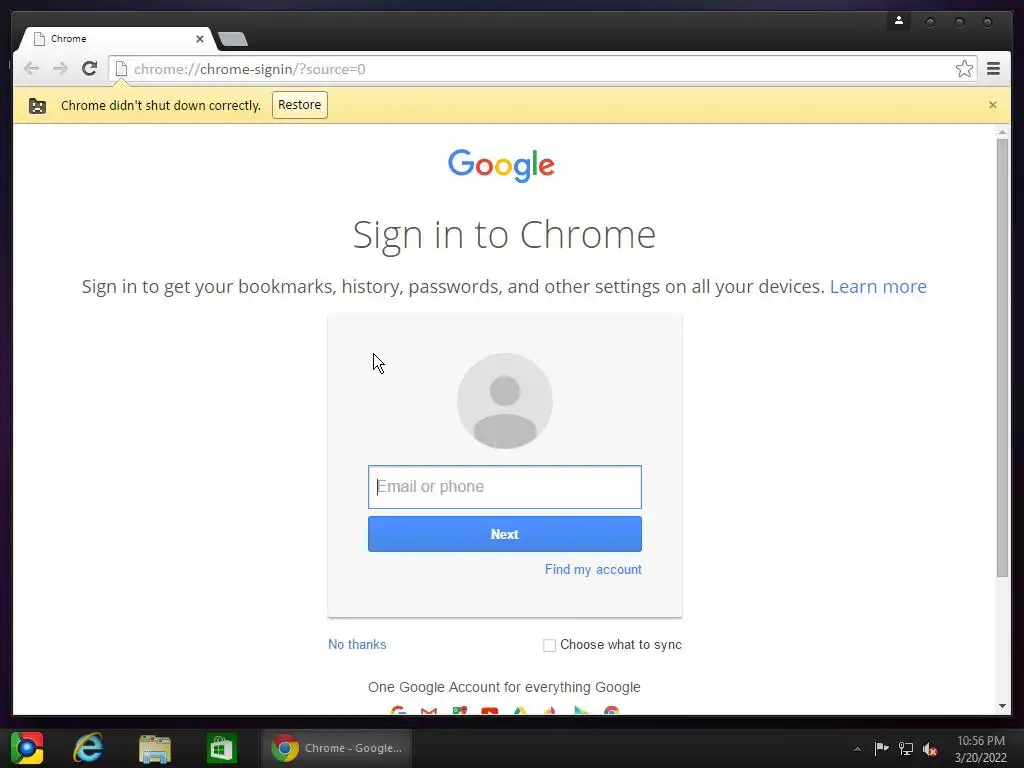The width and height of the screenshot is (1024, 768).
Task: Click the scrollbar down arrow
Action: (x=1002, y=706)
